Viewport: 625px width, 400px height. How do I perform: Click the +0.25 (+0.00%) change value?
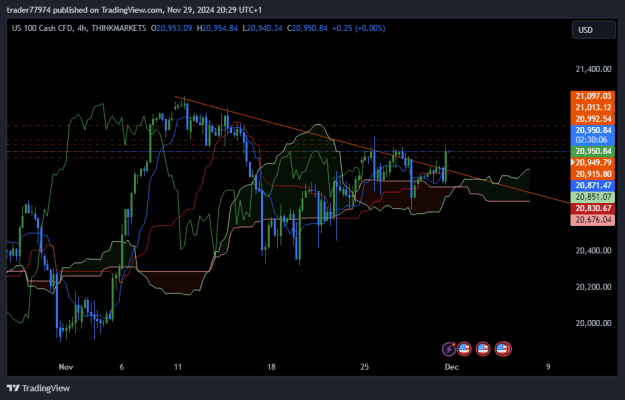point(359,28)
